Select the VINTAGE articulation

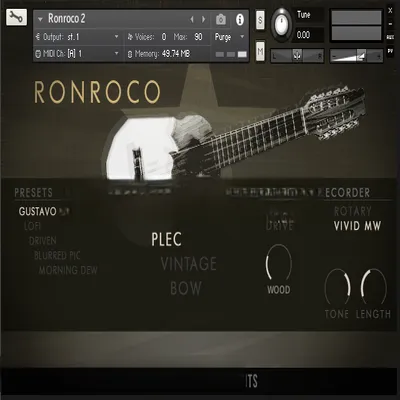tap(189, 264)
